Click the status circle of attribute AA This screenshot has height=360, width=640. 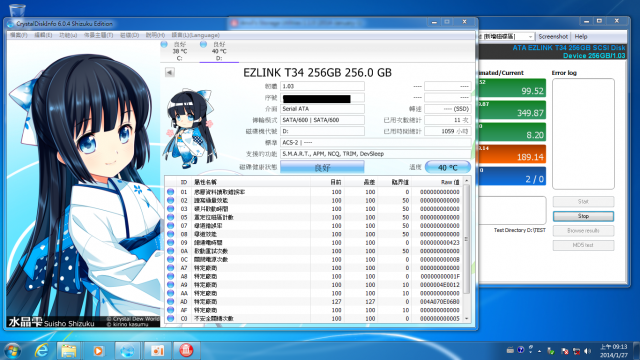[x=171, y=293]
